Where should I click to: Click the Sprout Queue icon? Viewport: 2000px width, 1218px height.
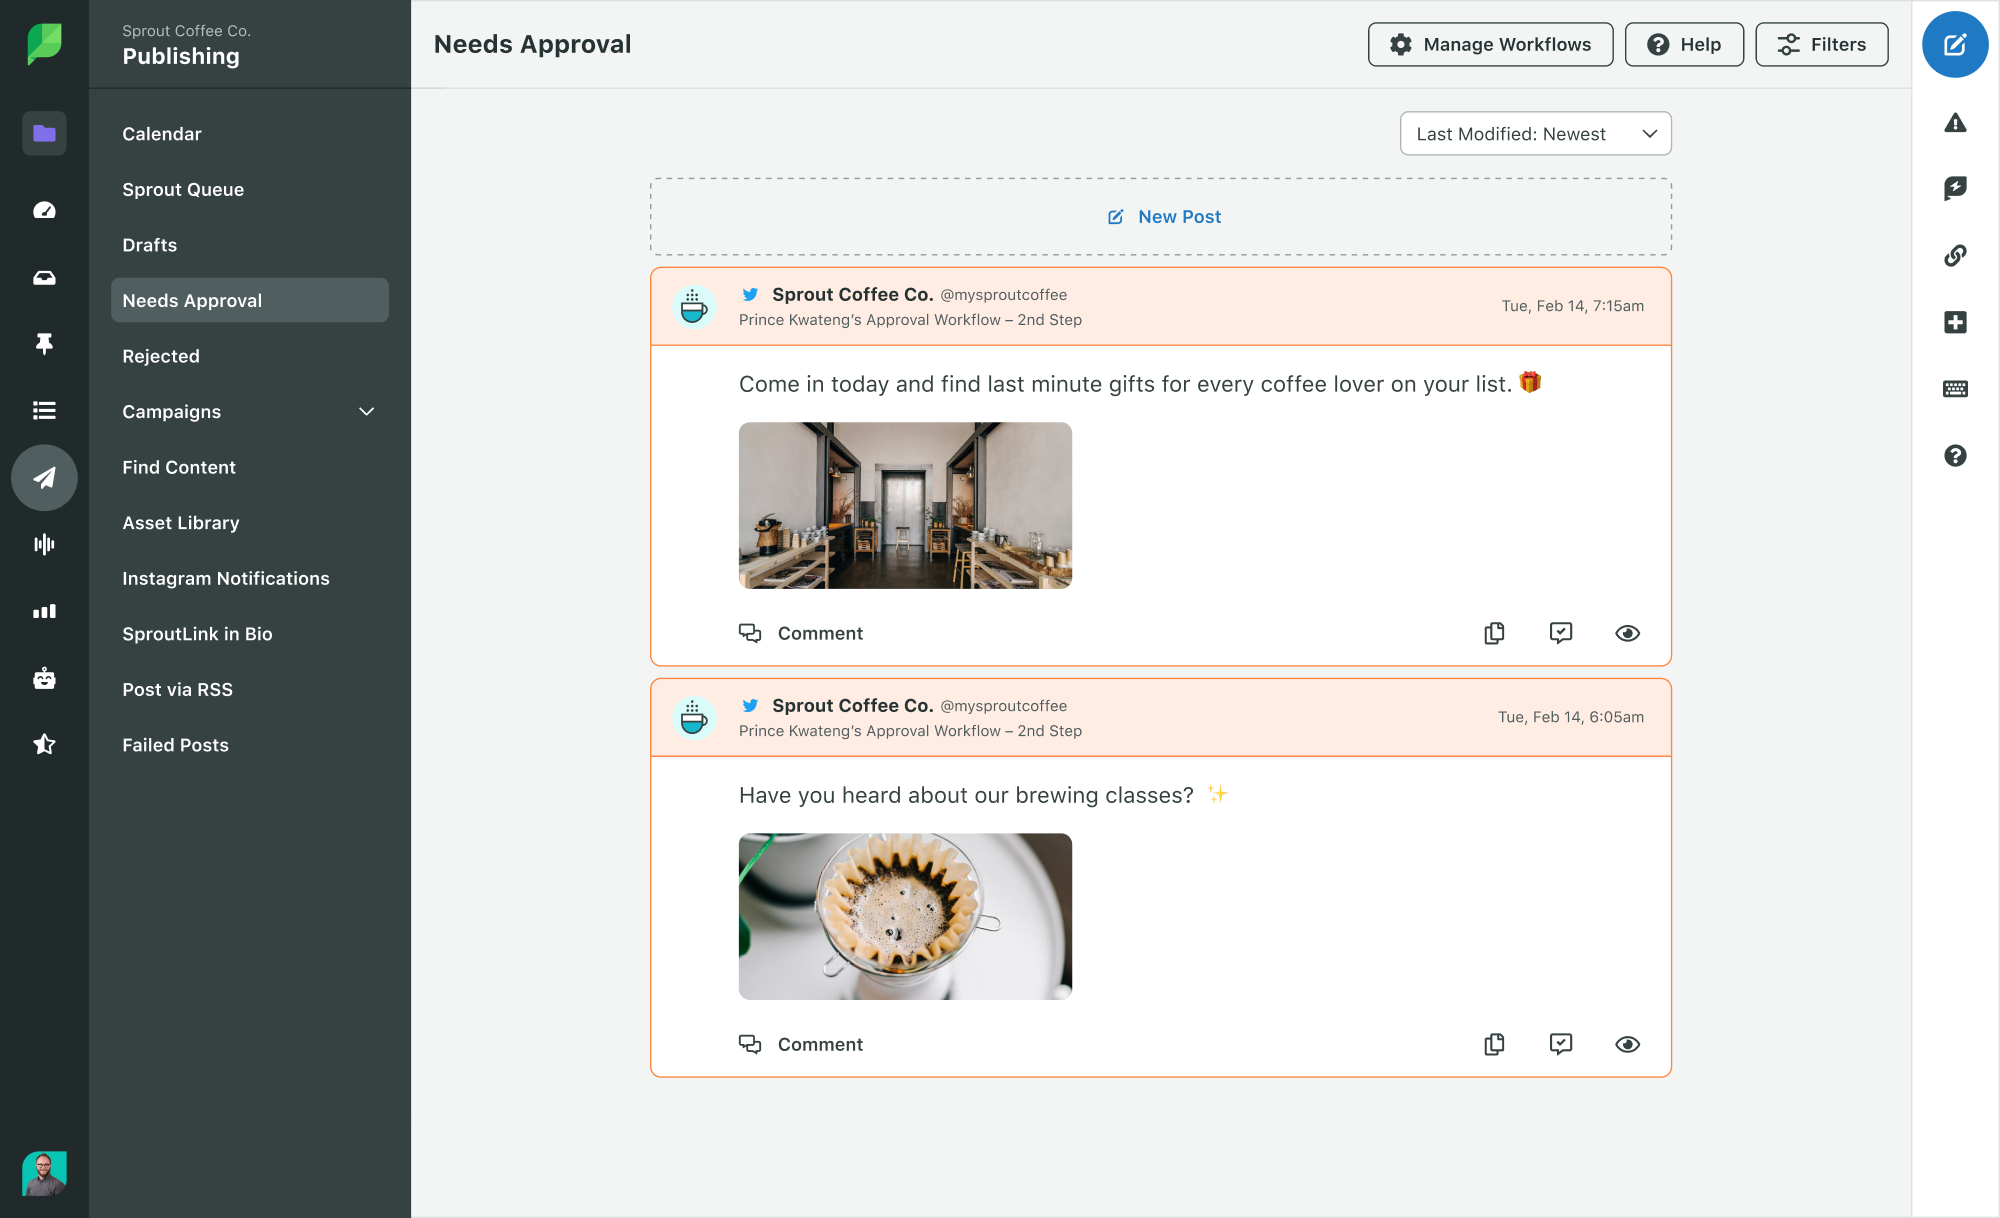[183, 188]
